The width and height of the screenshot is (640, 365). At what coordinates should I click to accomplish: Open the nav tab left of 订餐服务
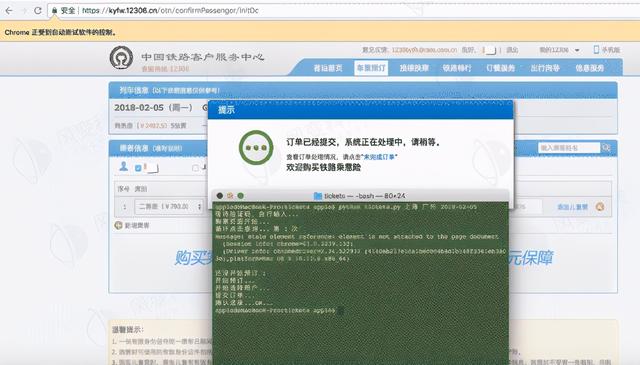coord(457,68)
